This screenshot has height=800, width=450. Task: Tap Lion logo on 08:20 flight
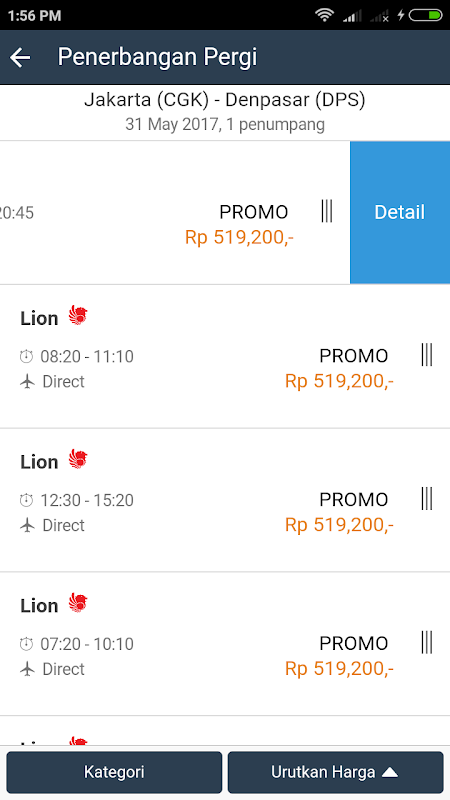[78, 316]
